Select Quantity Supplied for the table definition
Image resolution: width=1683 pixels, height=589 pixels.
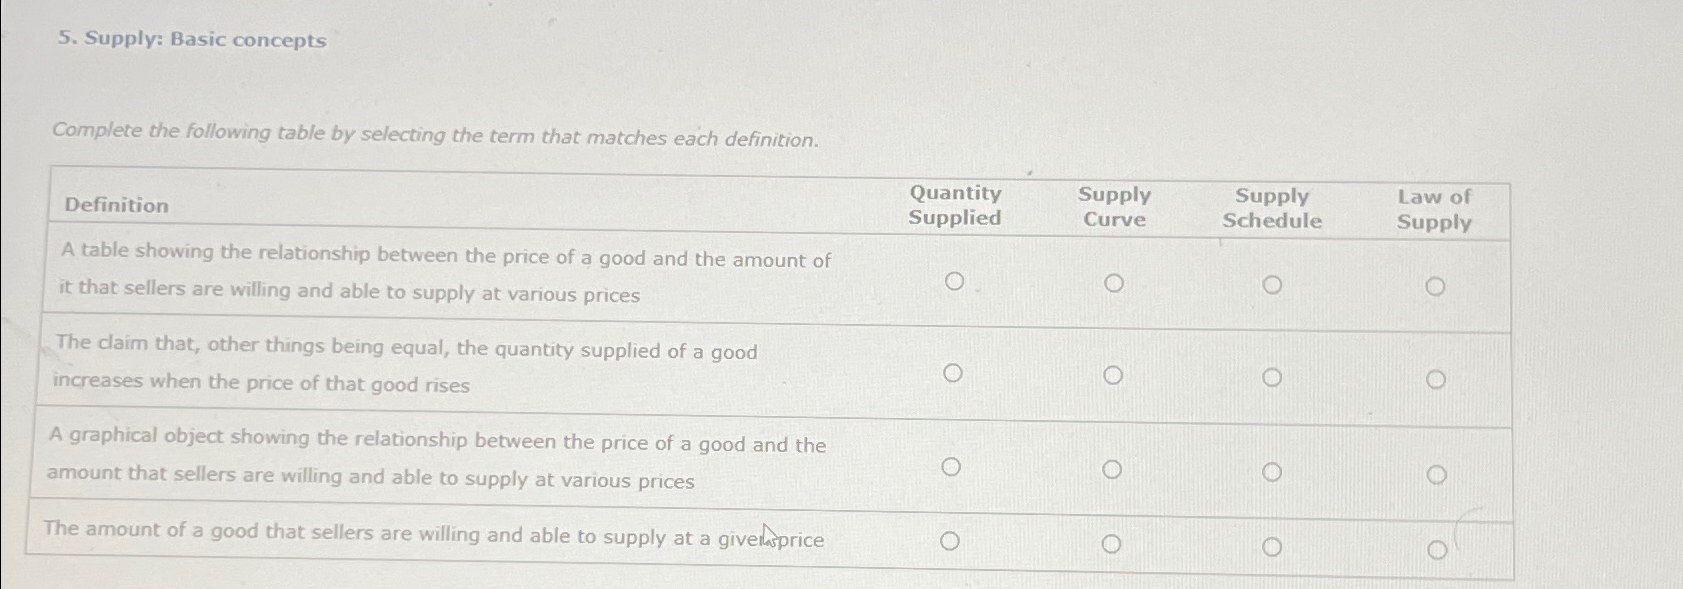pyautogui.click(x=953, y=281)
